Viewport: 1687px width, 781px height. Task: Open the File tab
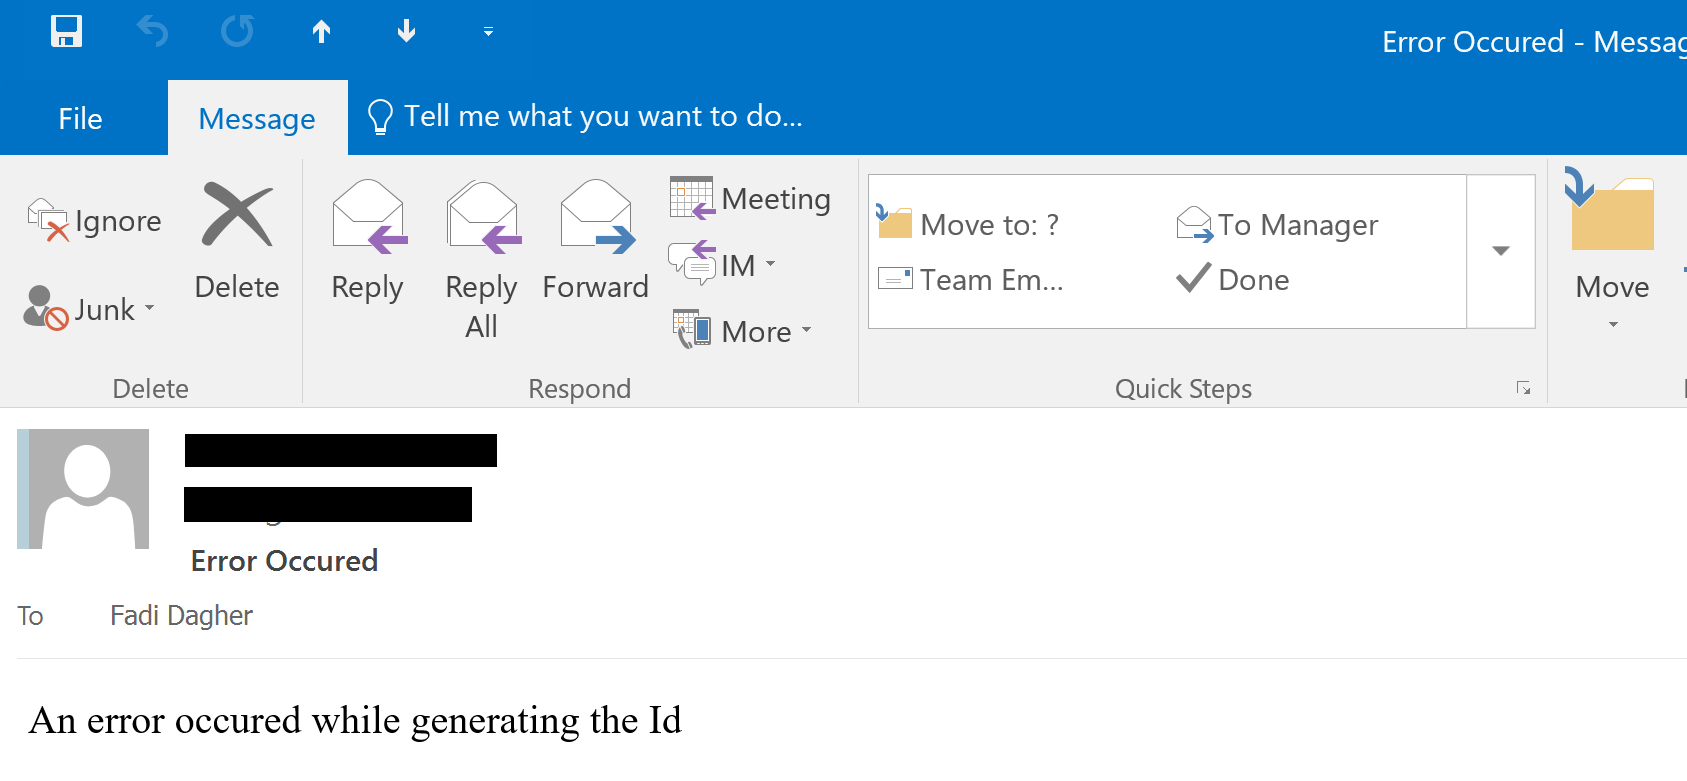pos(80,119)
